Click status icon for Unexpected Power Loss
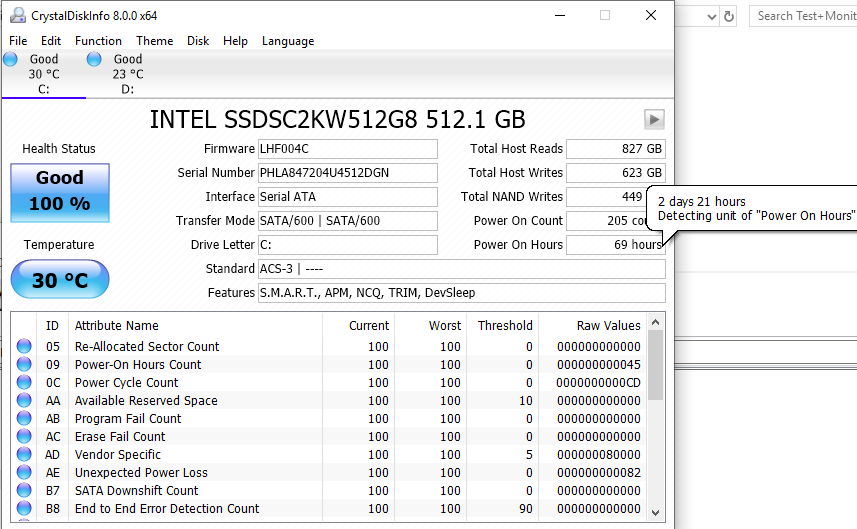The height and width of the screenshot is (529, 857). point(24,472)
